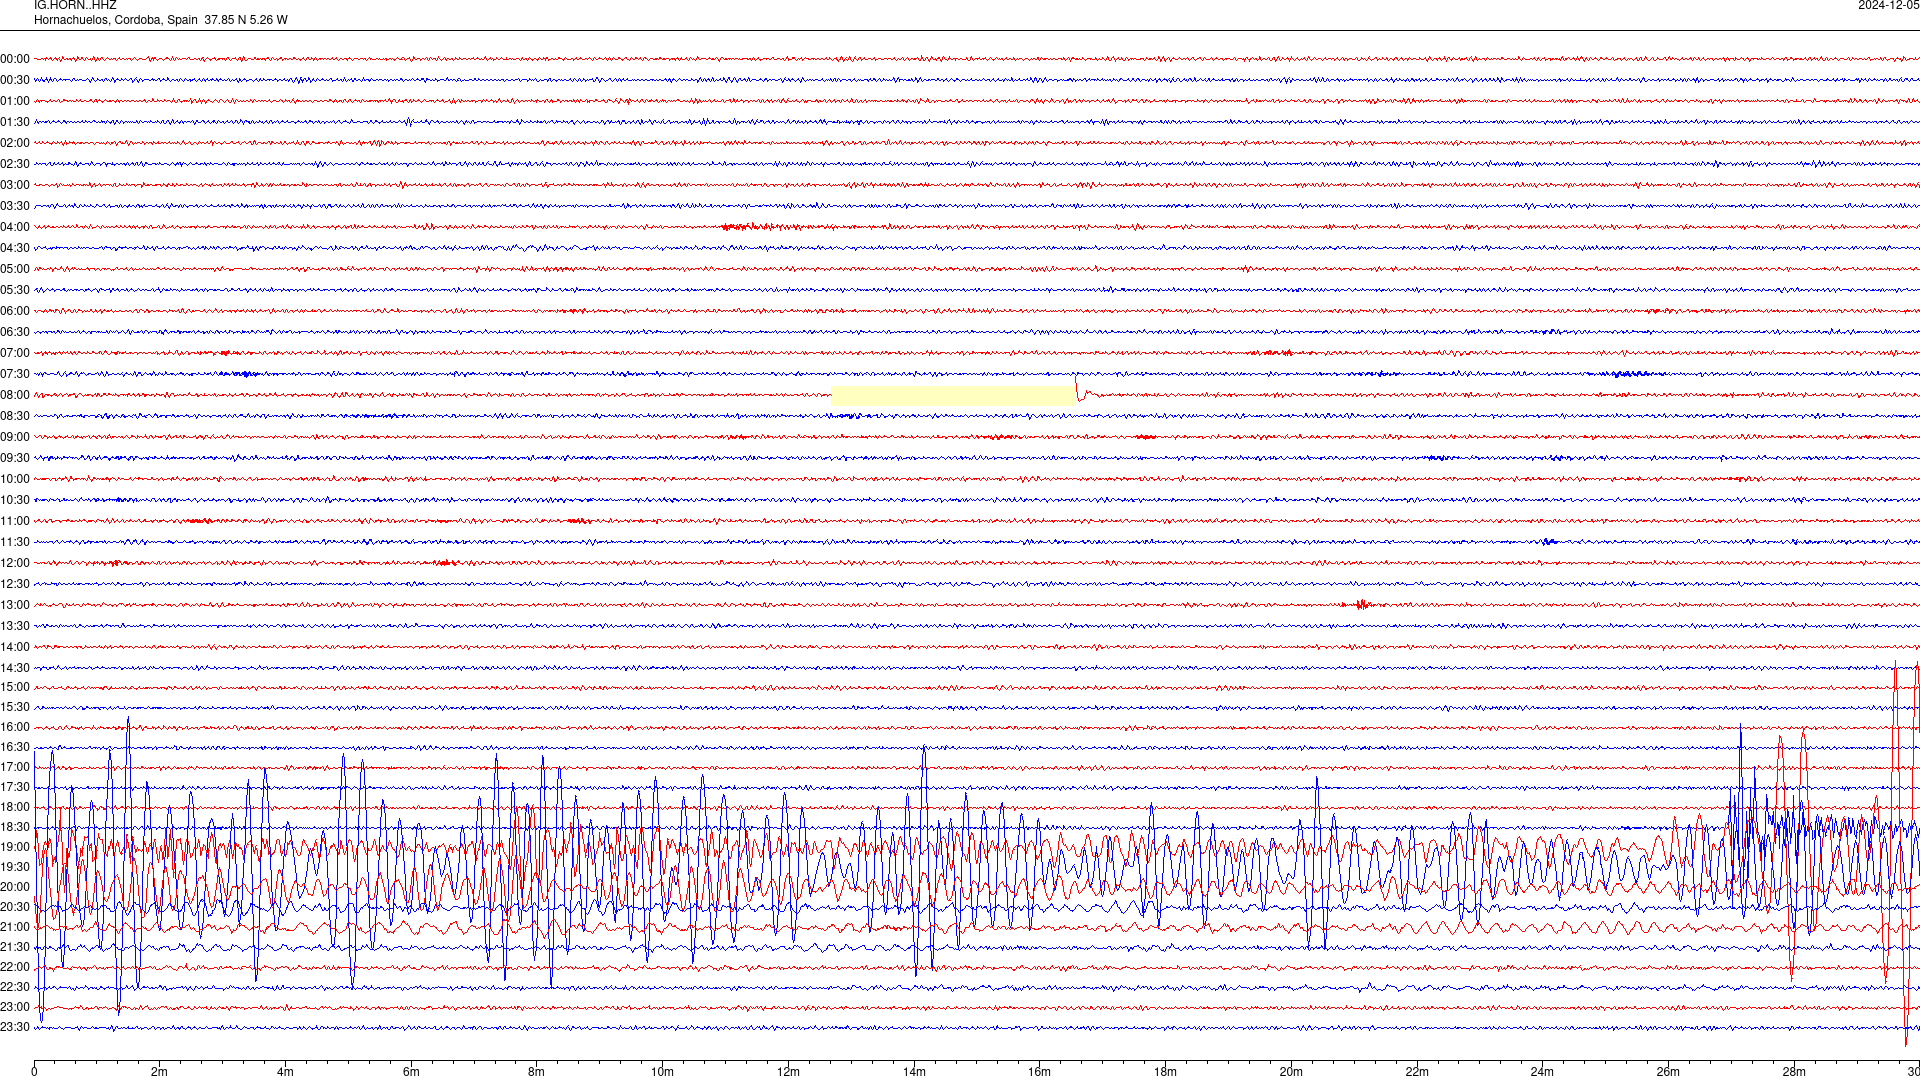Viewport: 1920px width, 1080px height.
Task: Click the 09:00 time label
Action: pos(15,437)
